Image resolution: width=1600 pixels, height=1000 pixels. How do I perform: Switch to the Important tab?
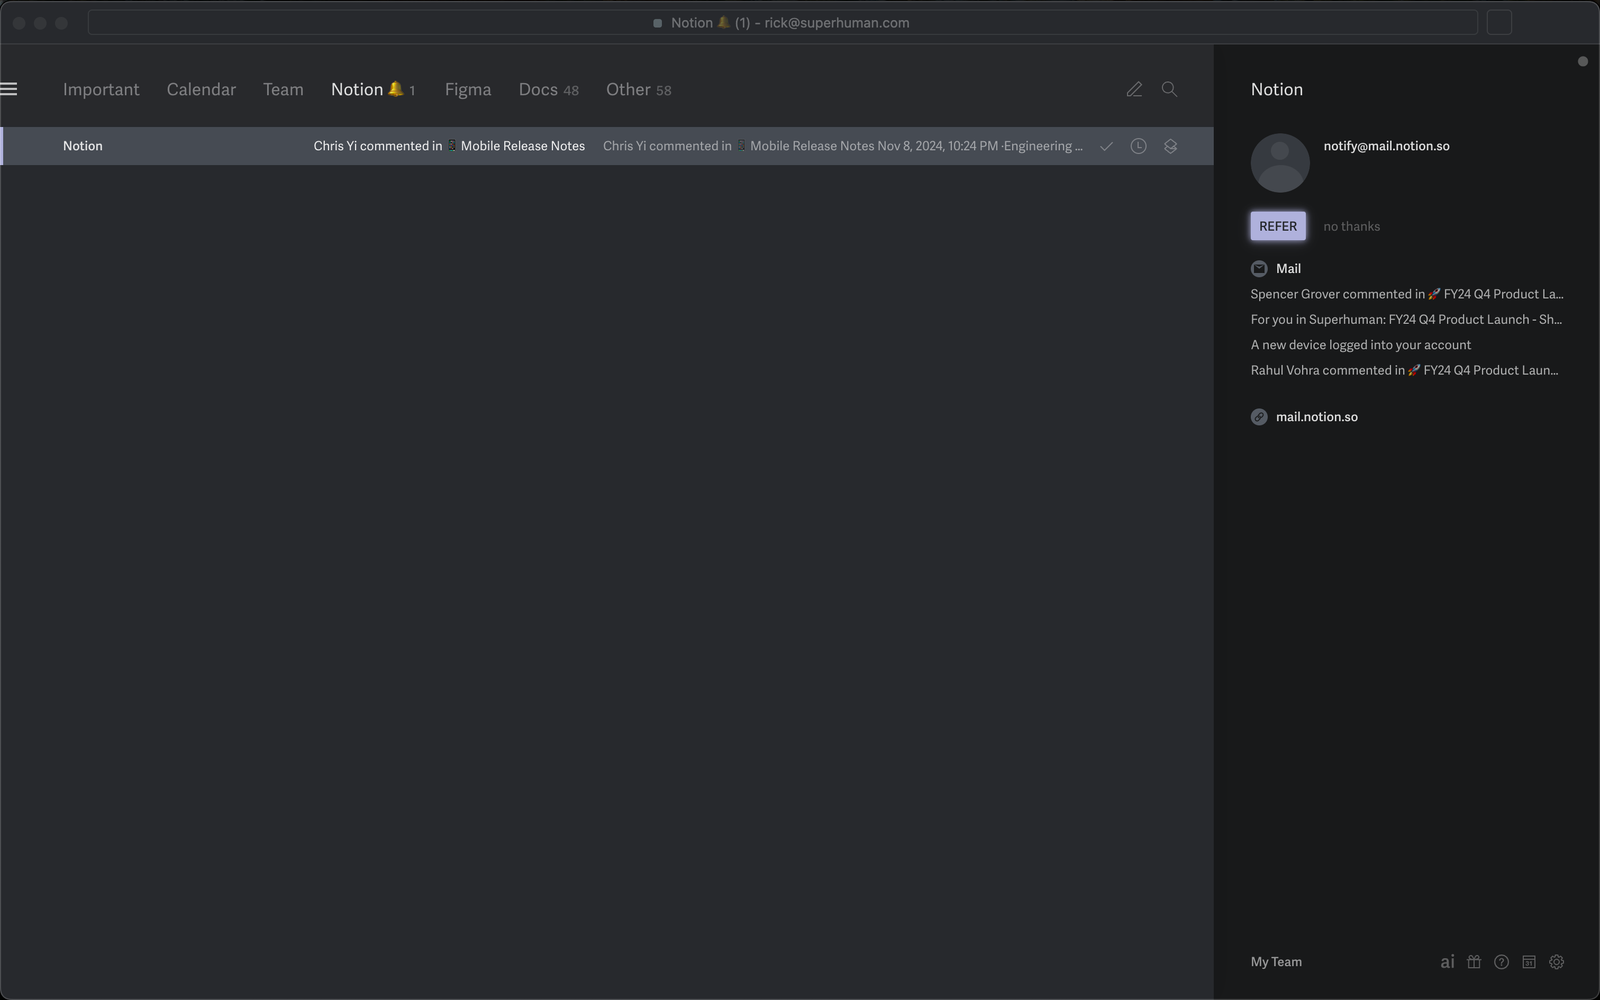coord(101,89)
